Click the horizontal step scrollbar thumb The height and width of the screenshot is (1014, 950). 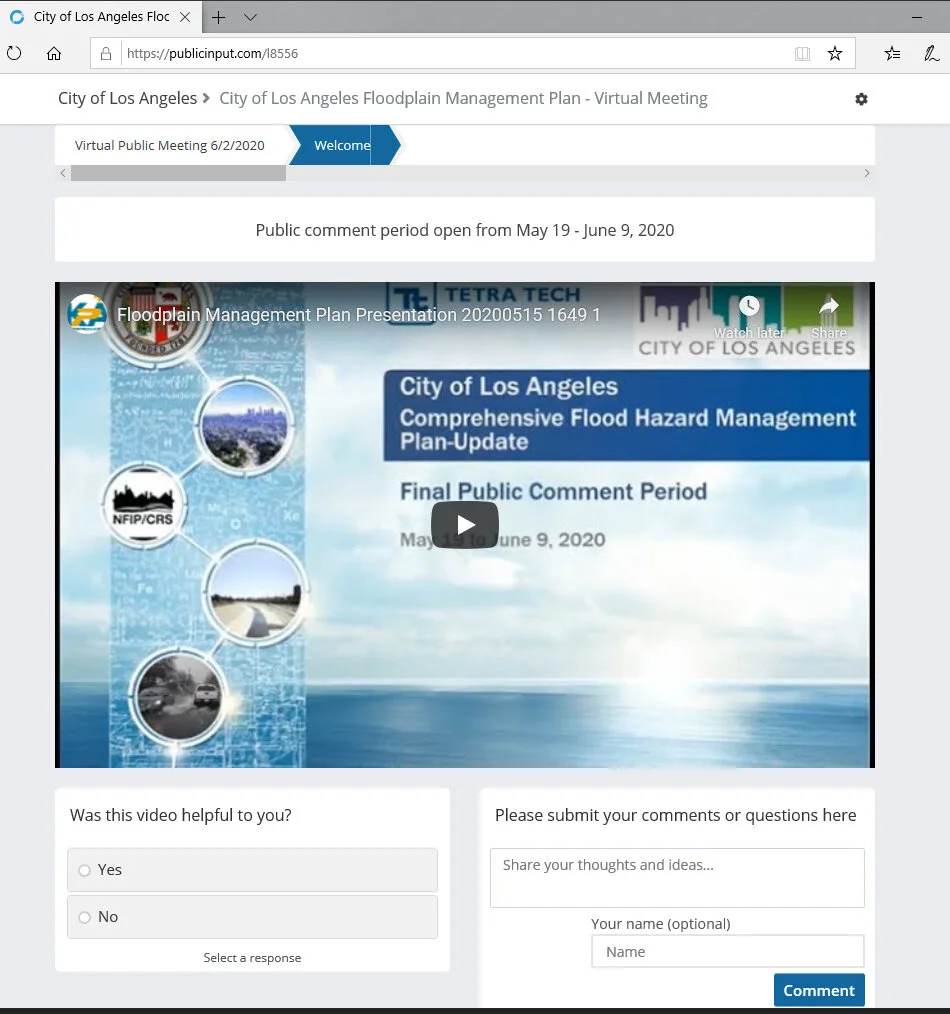coord(178,173)
